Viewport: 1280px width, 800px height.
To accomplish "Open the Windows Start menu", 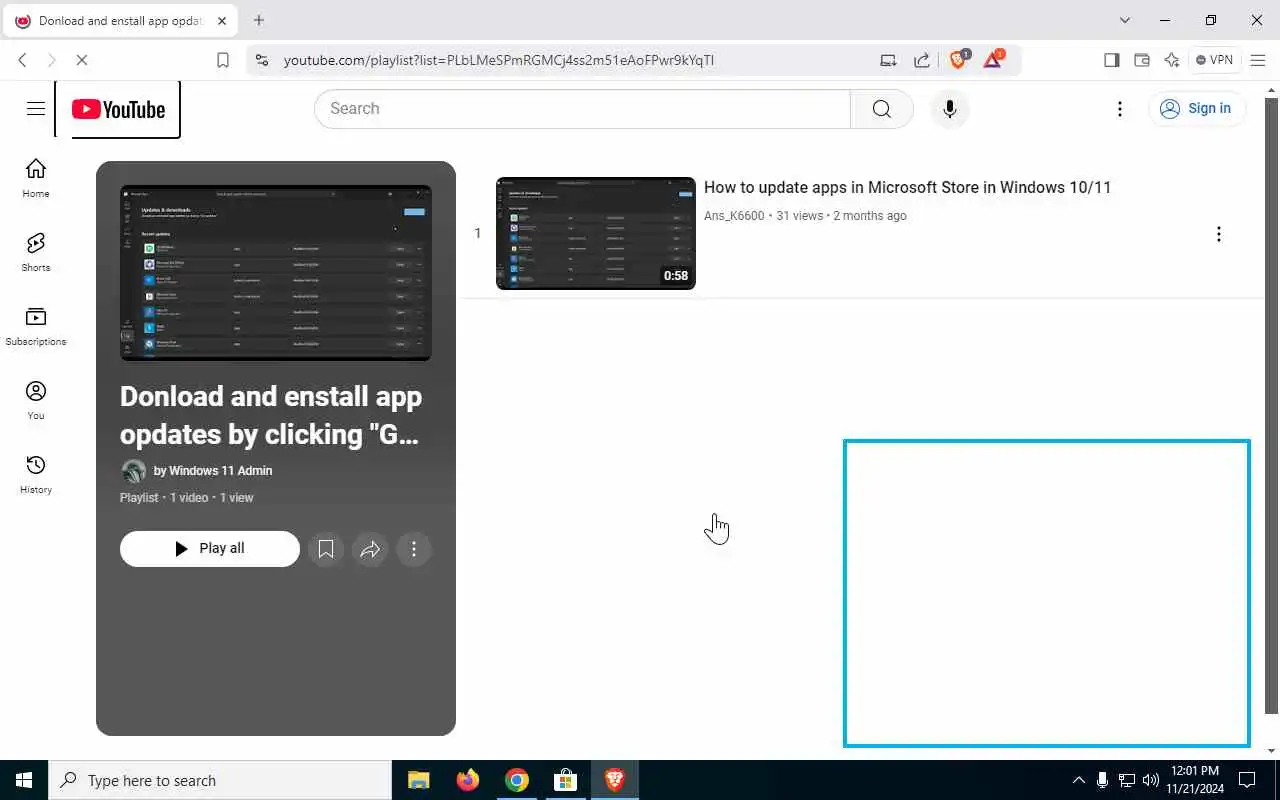I will (x=24, y=780).
